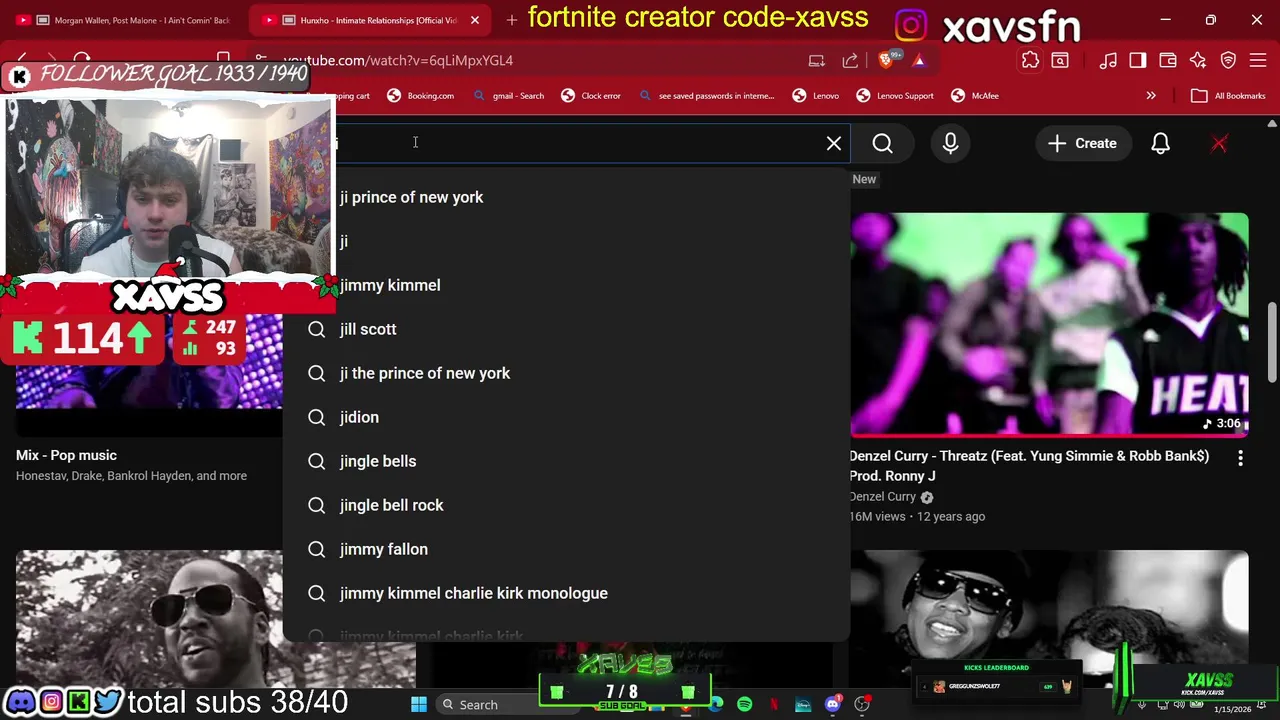Choose 'ji the prince of new york' suggestion
1280x720 pixels.
(566, 373)
